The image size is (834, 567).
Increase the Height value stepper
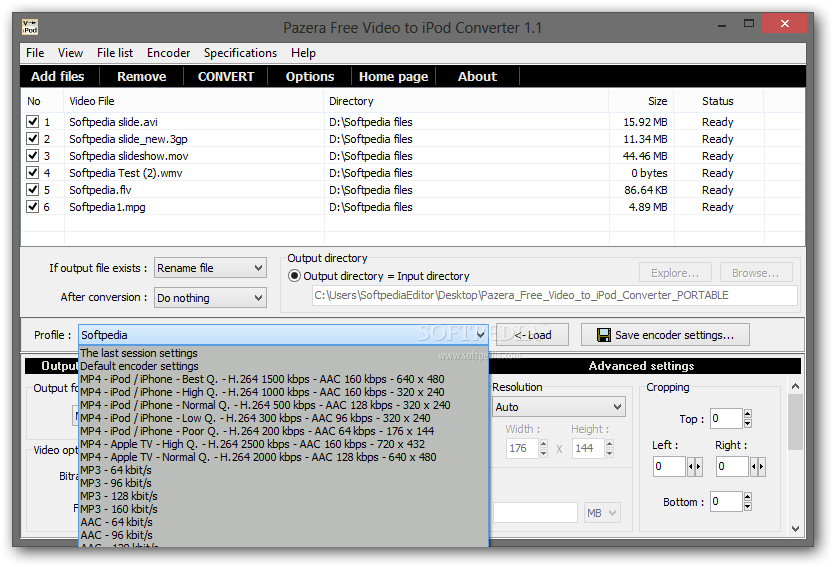610,444
